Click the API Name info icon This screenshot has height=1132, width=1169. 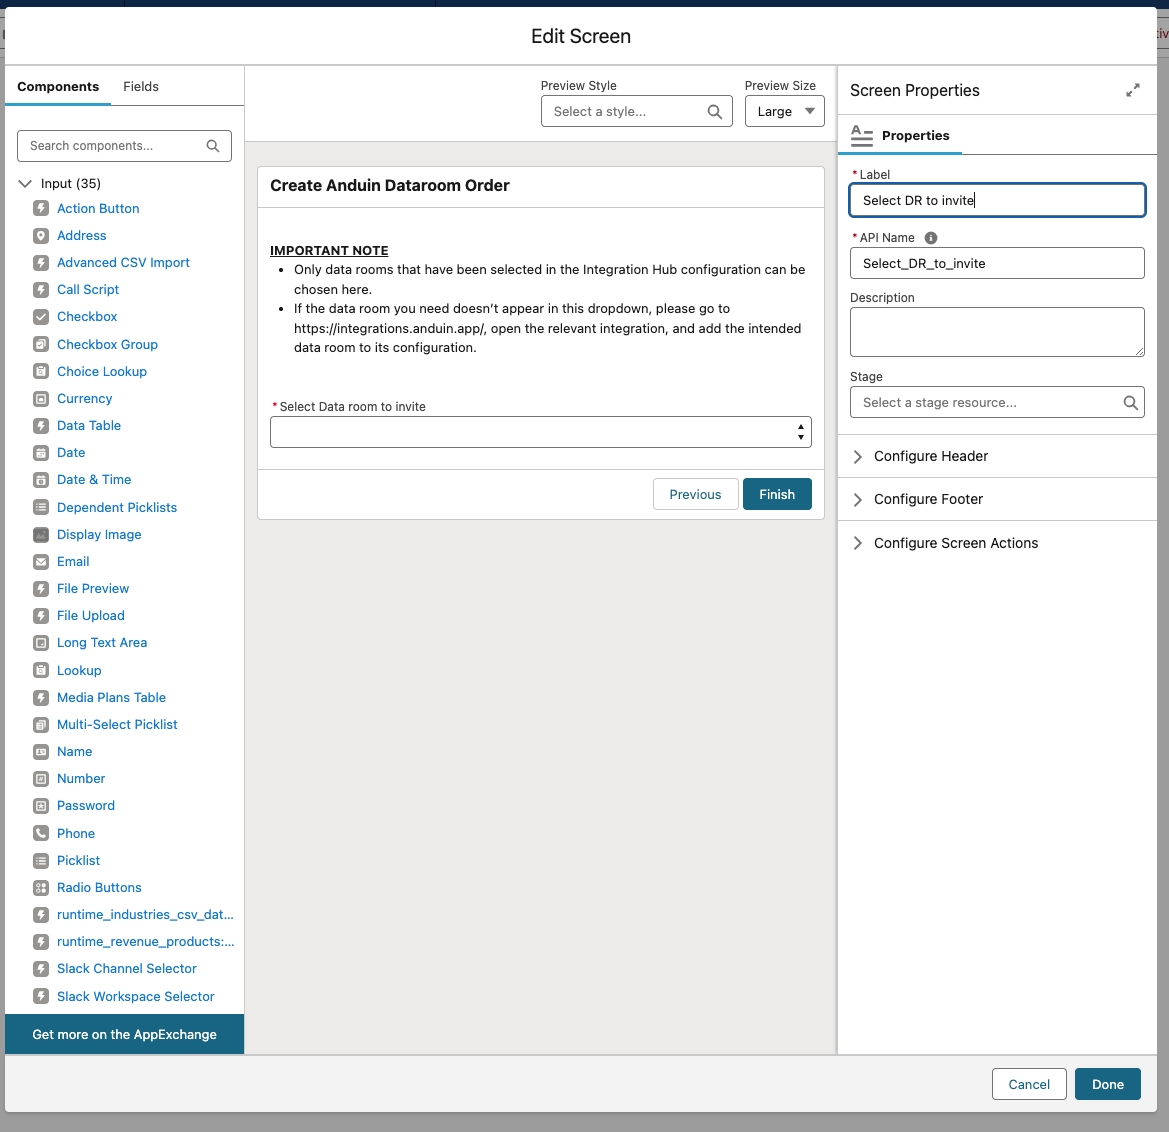pyautogui.click(x=930, y=238)
